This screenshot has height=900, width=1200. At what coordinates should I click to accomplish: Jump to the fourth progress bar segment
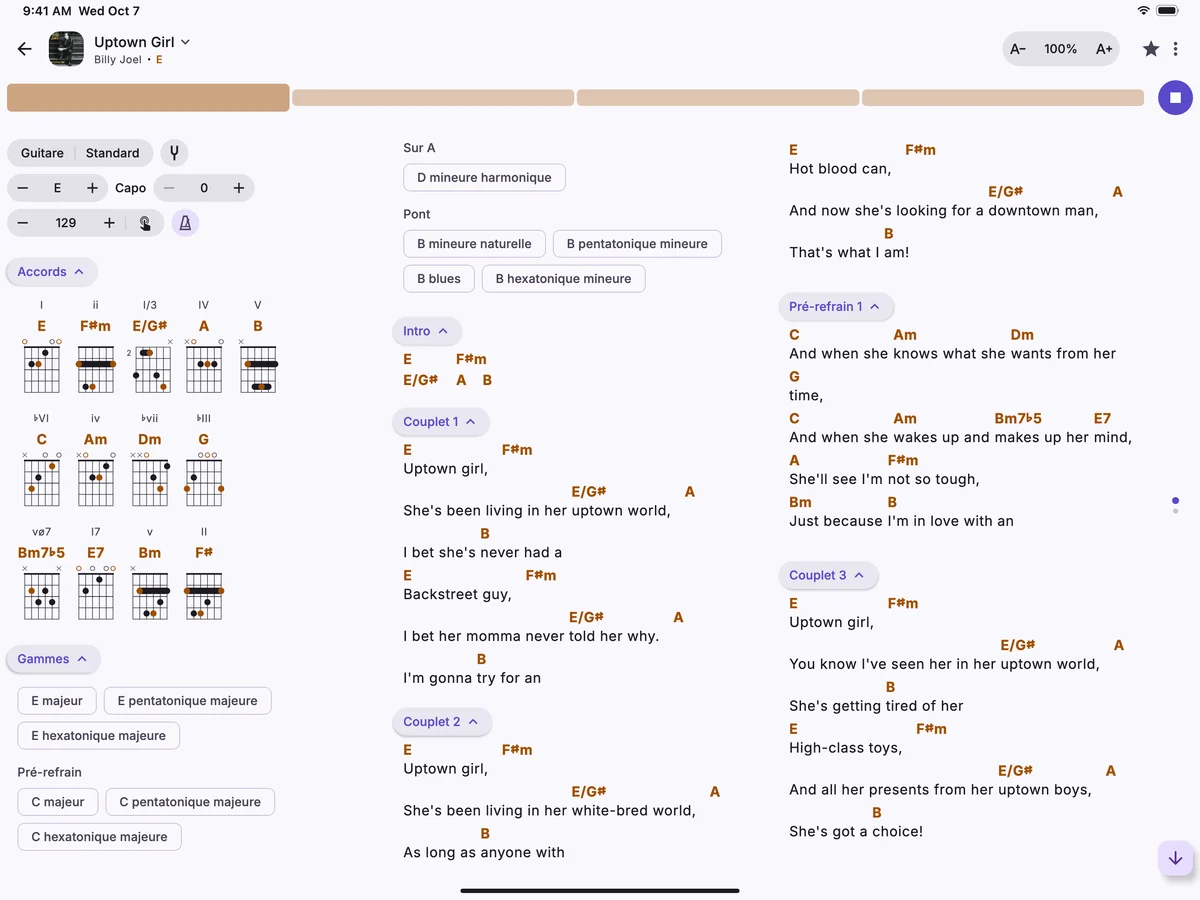click(1003, 98)
